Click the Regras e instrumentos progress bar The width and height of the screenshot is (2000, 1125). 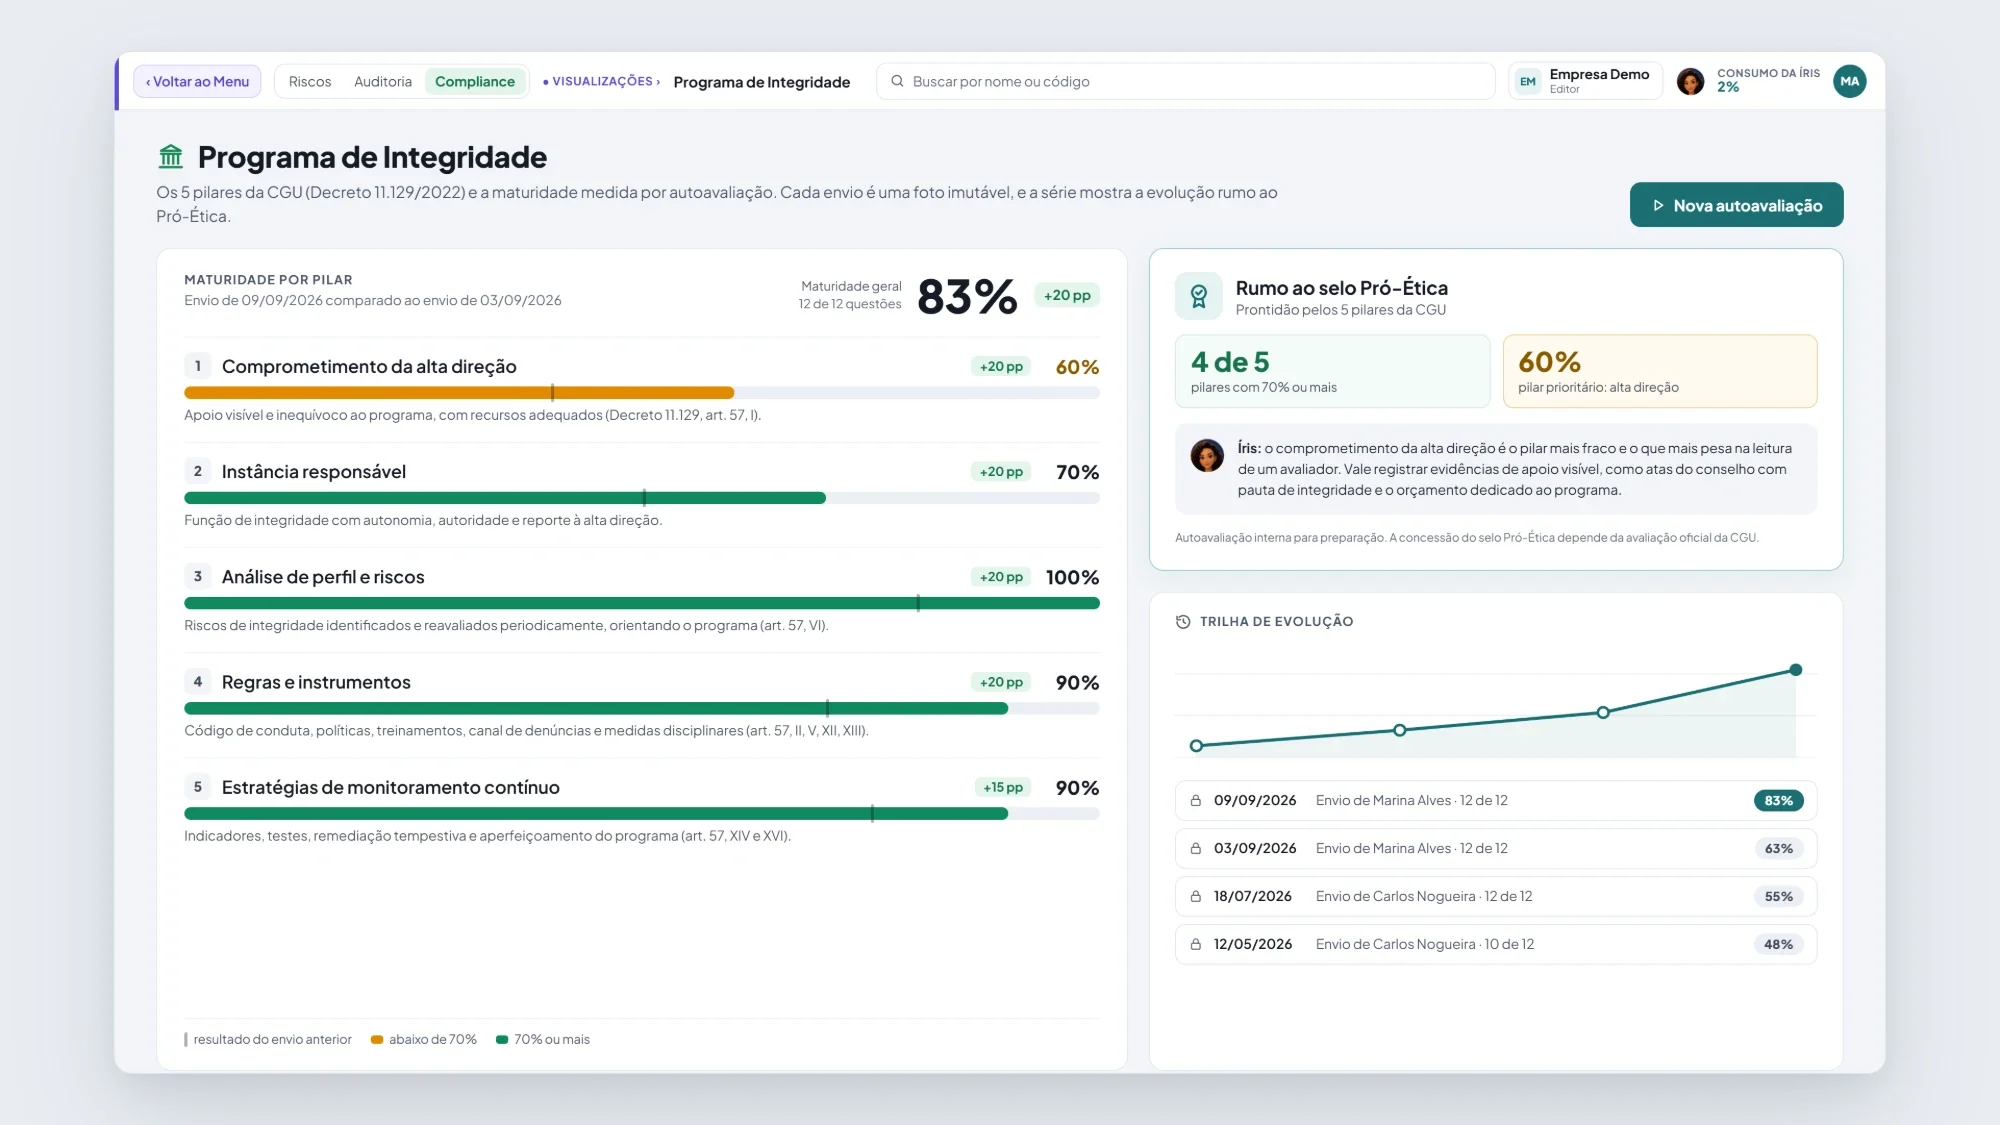tap(642, 708)
